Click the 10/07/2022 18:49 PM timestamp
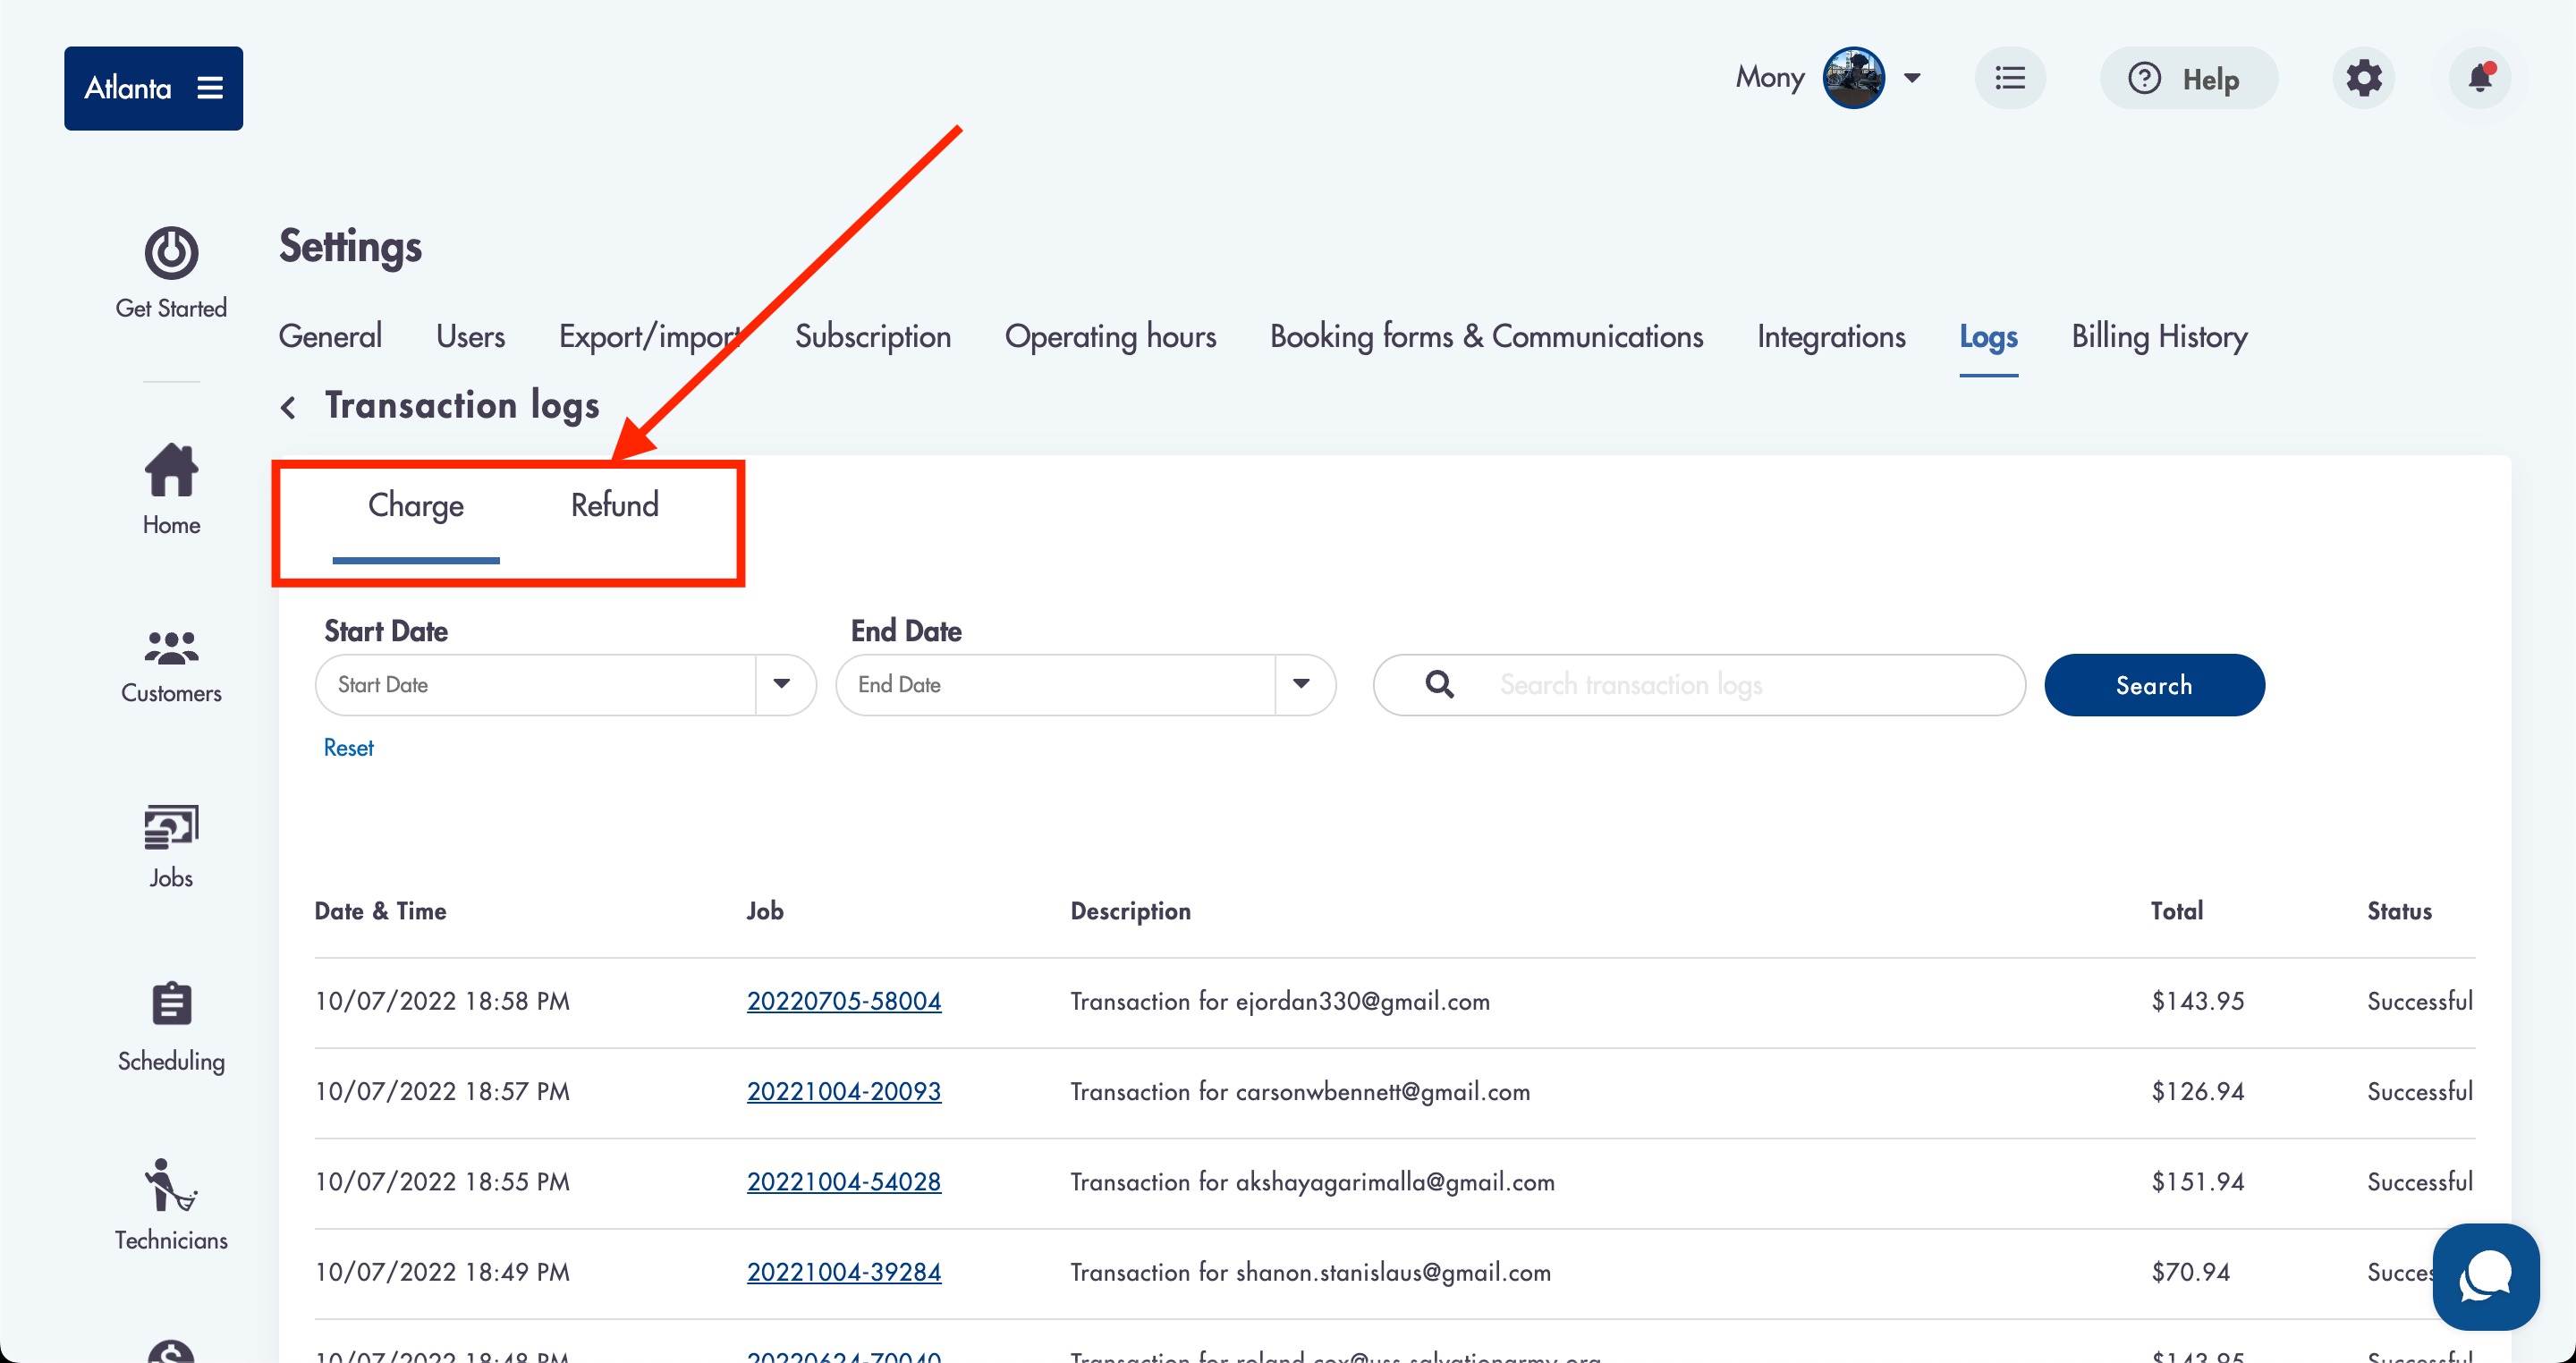This screenshot has width=2576, height=1363. [442, 1271]
